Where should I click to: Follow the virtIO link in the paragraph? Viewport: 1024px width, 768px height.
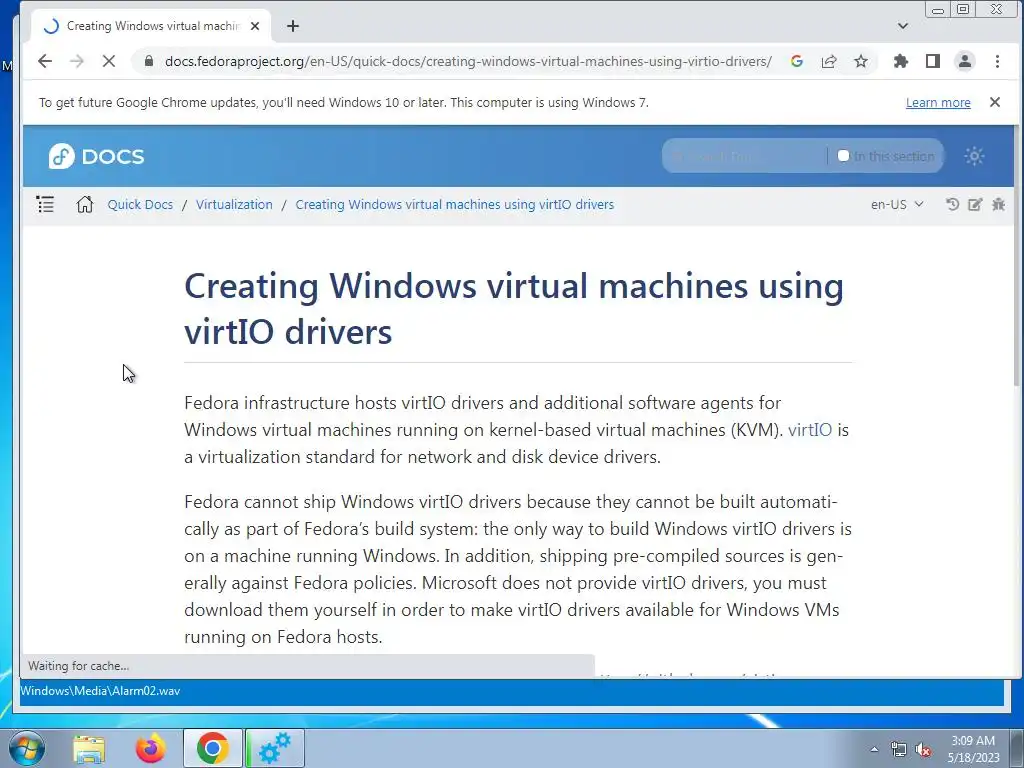point(810,430)
